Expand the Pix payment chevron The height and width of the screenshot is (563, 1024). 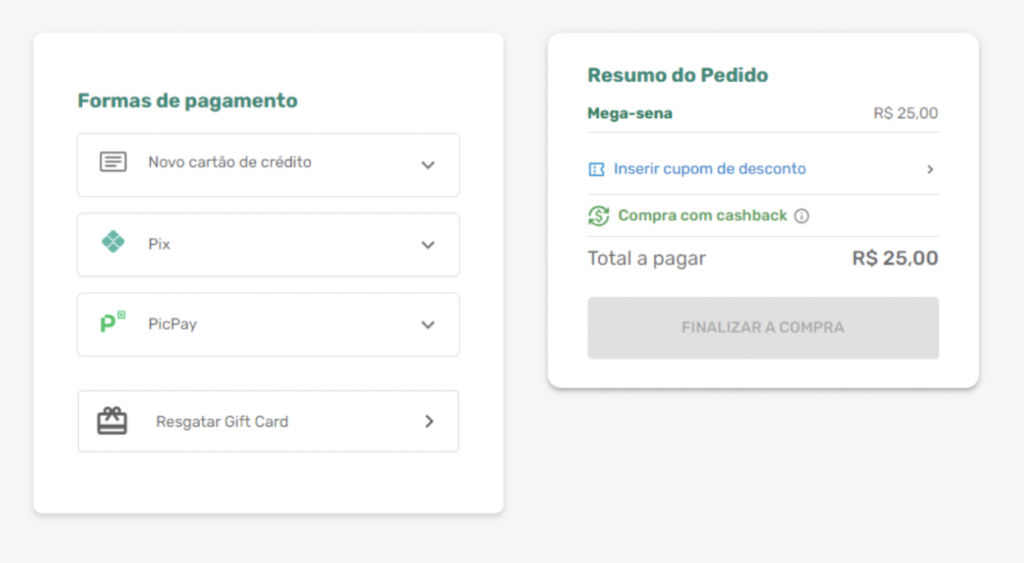428,245
